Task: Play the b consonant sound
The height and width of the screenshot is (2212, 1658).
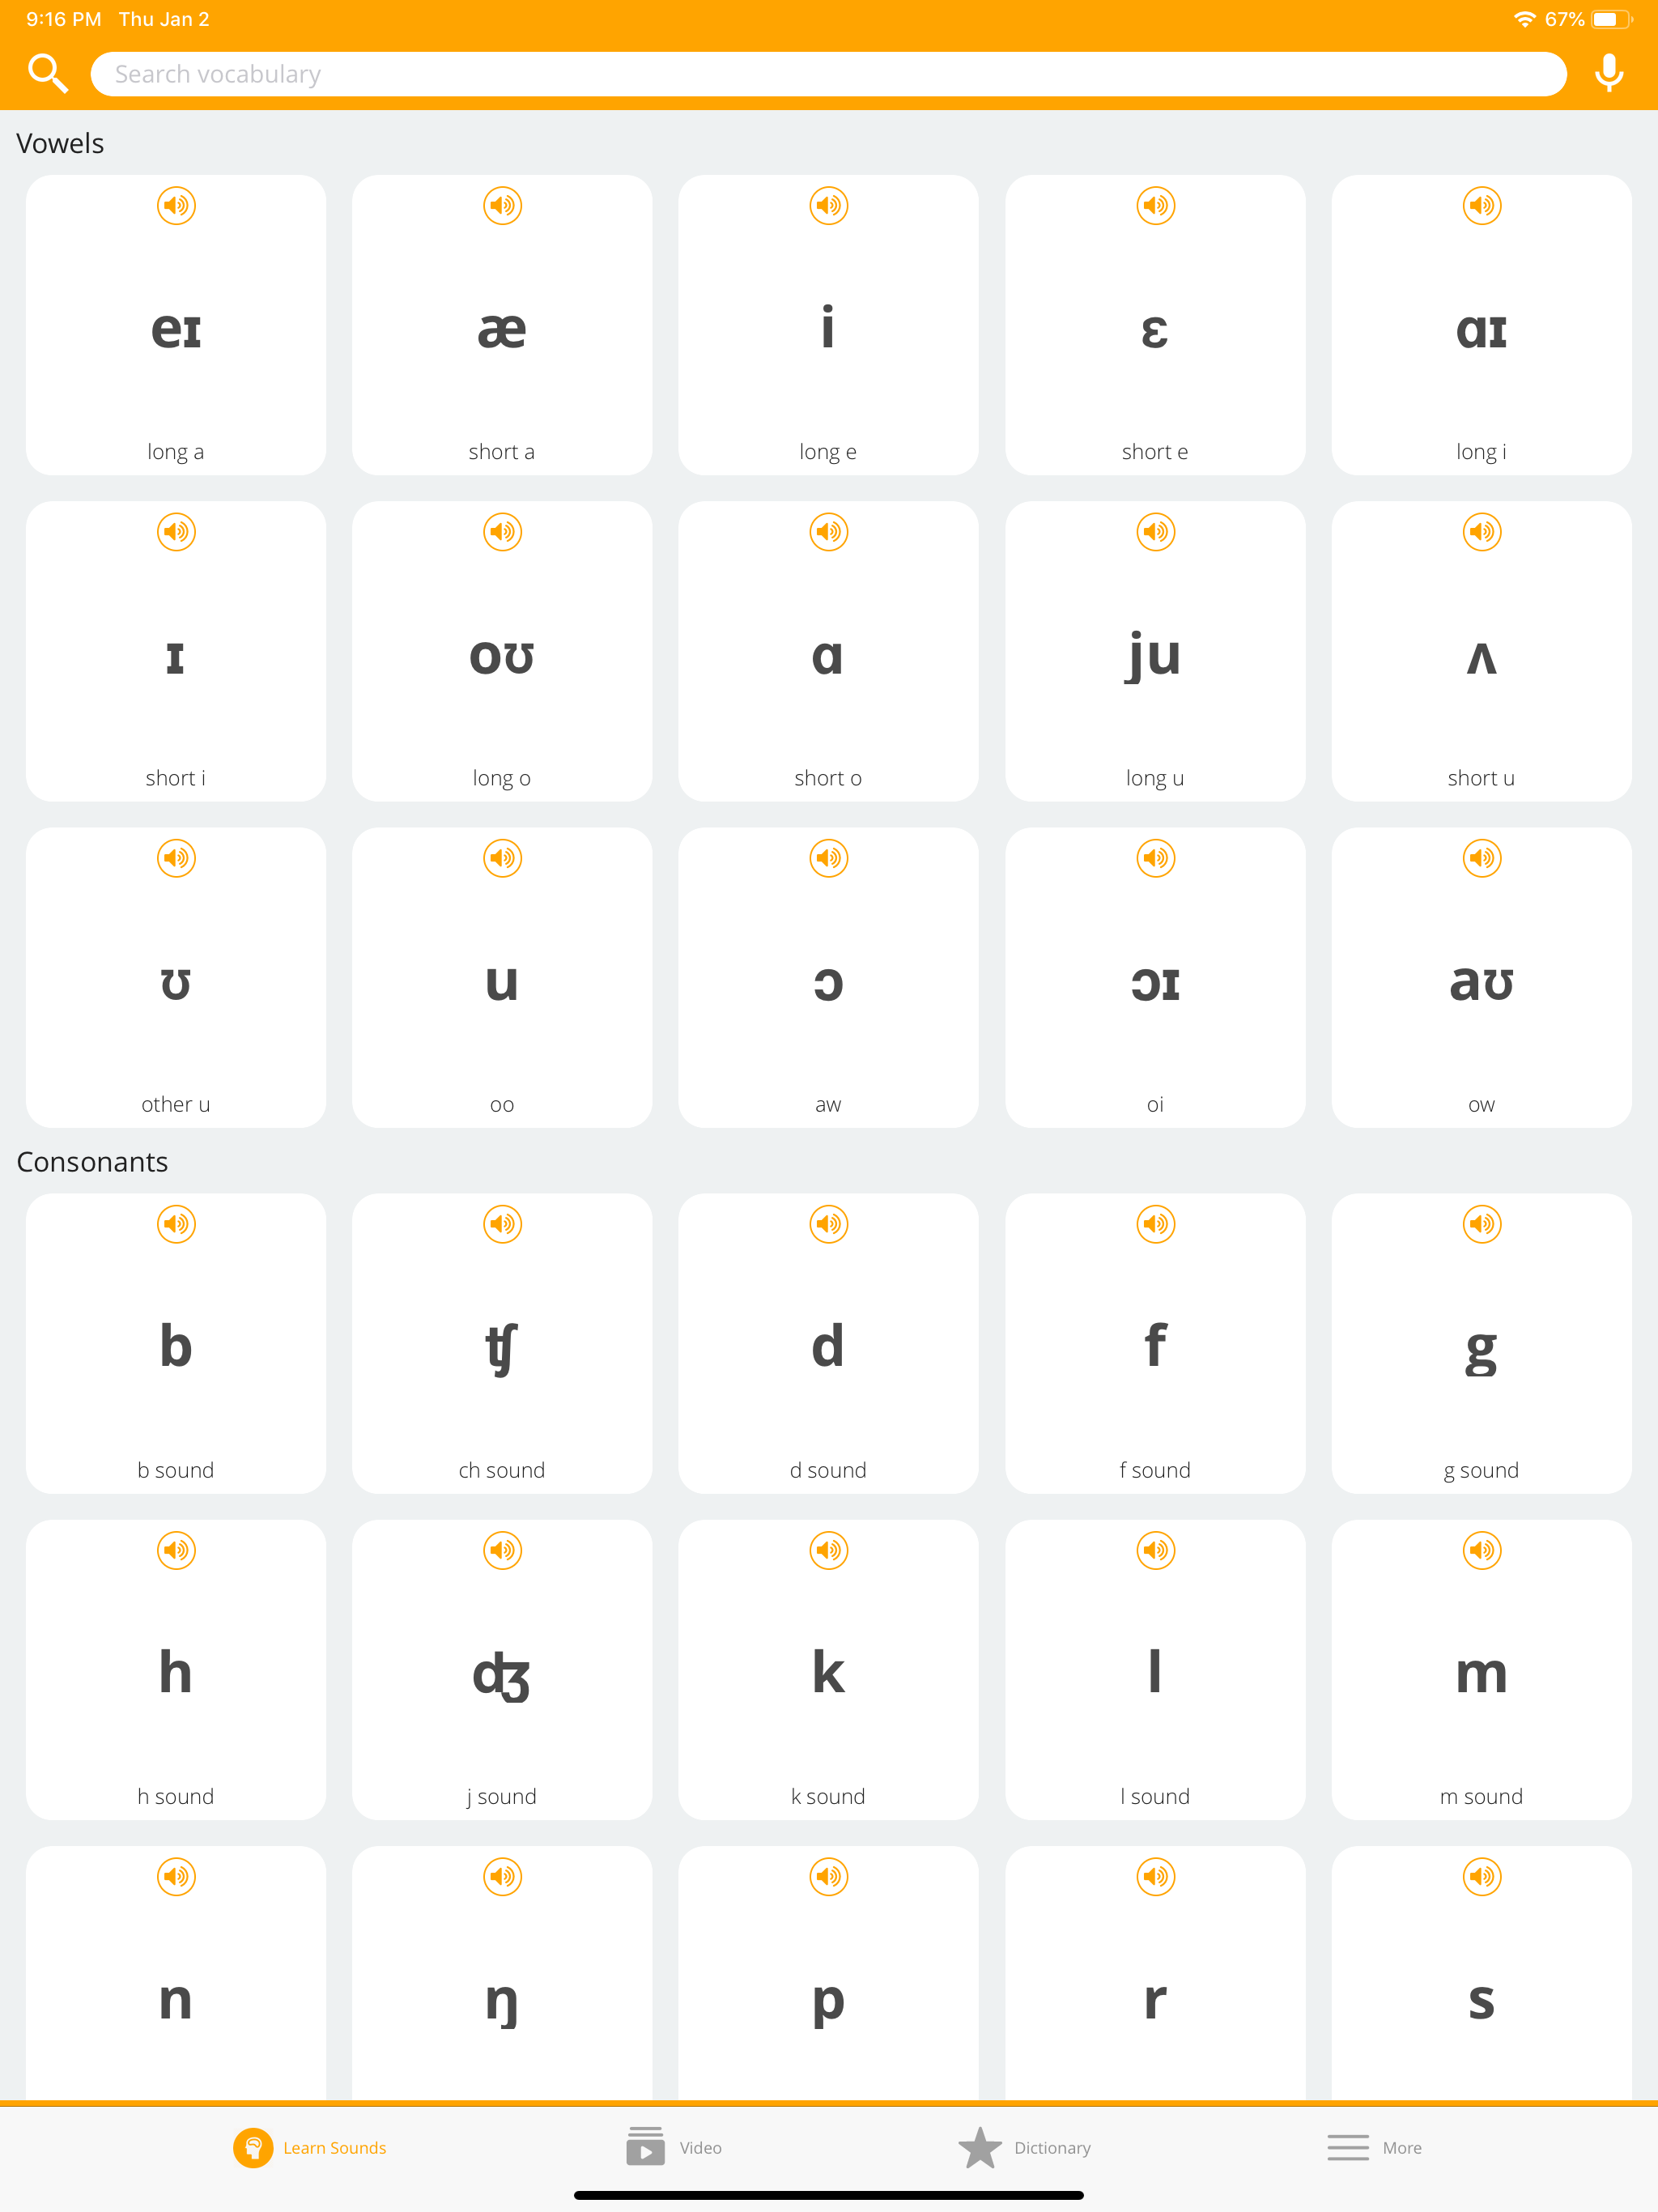Action: click(175, 1223)
